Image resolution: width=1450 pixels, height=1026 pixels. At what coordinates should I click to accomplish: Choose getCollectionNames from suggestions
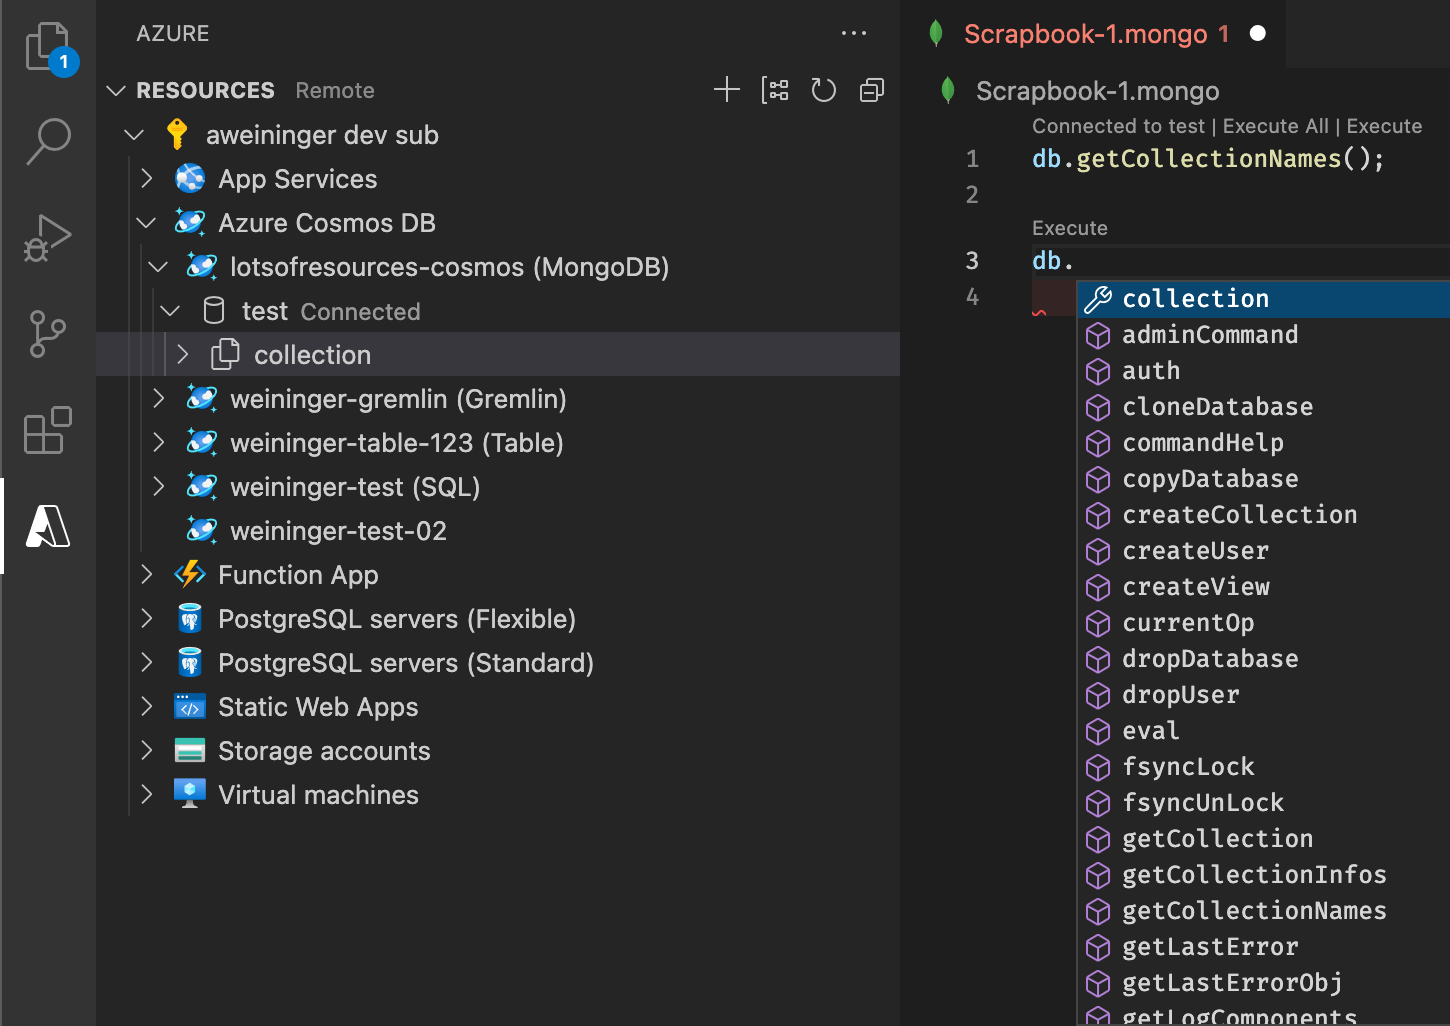pyautogui.click(x=1264, y=910)
